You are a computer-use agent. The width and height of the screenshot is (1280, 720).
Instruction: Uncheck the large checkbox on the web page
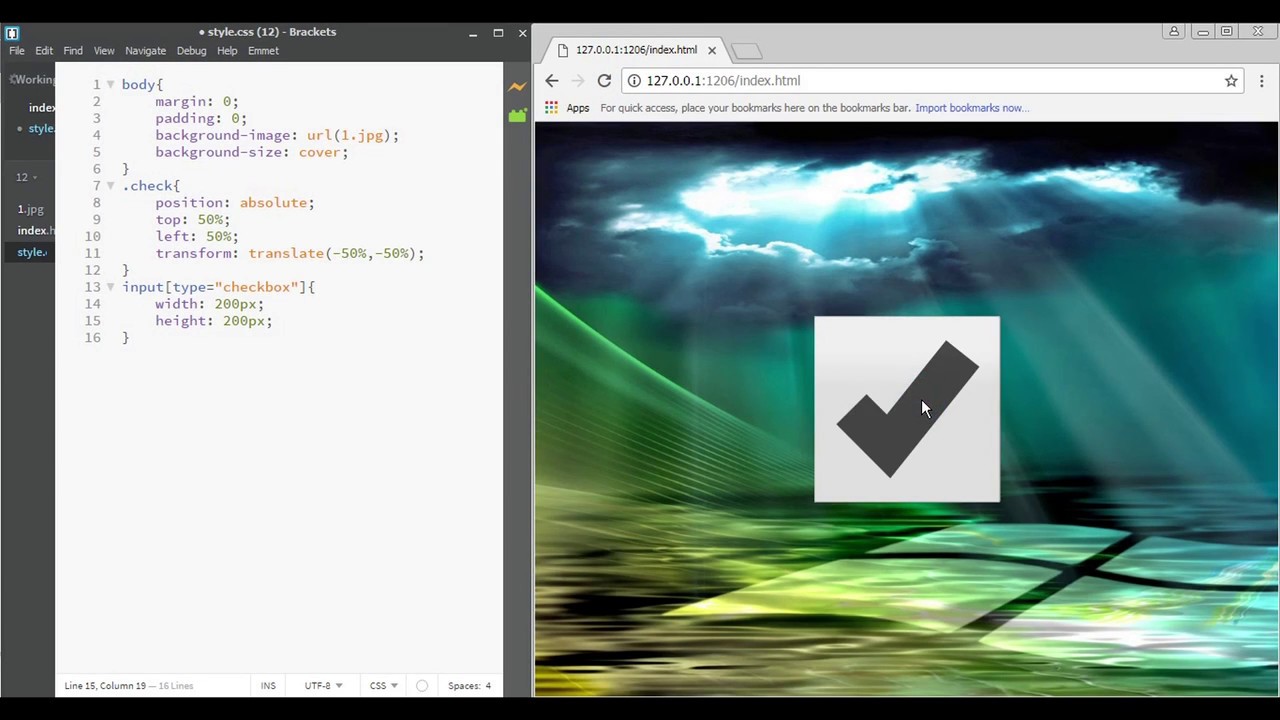907,409
